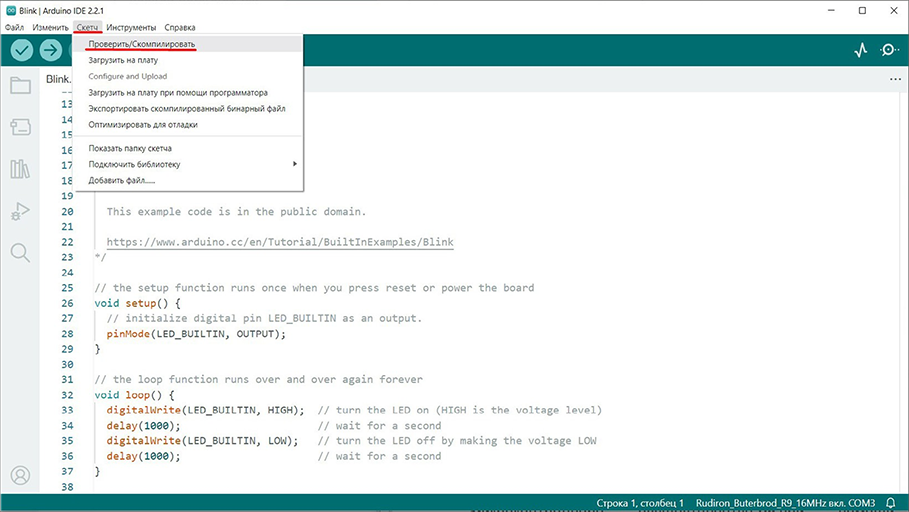The width and height of the screenshot is (909, 512).
Task: Open the editor three-dots overflow menu
Action: 895,79
